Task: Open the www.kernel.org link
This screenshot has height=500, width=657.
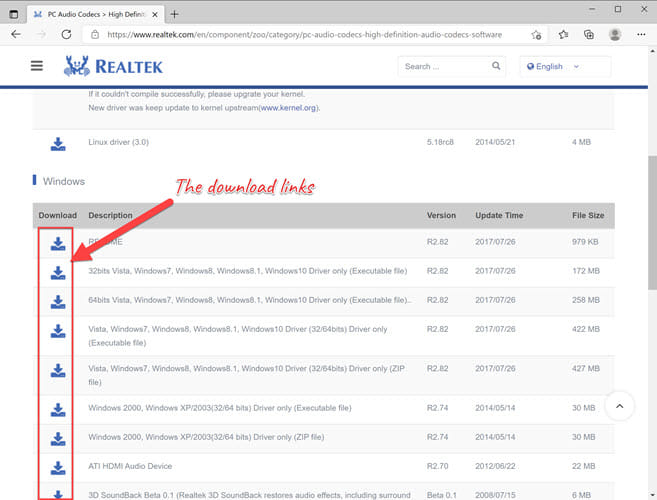Action: (288, 108)
